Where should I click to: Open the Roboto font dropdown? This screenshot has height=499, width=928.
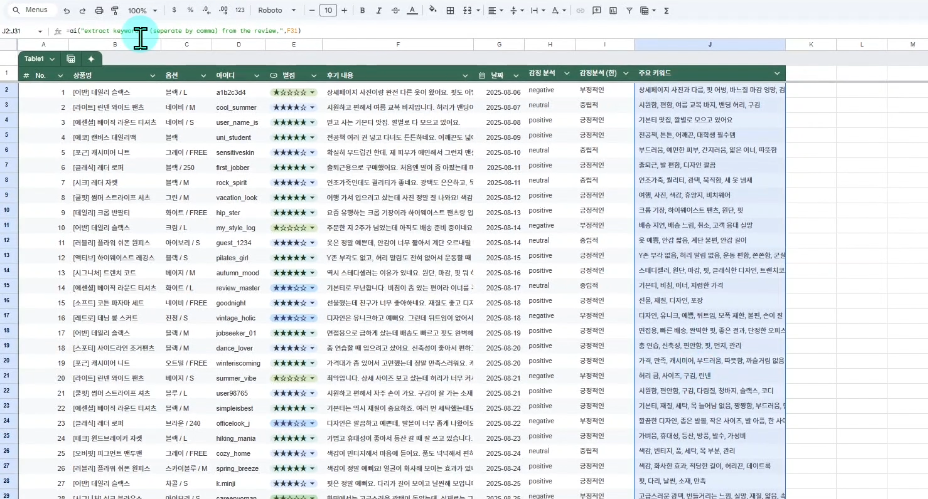click(x=276, y=11)
